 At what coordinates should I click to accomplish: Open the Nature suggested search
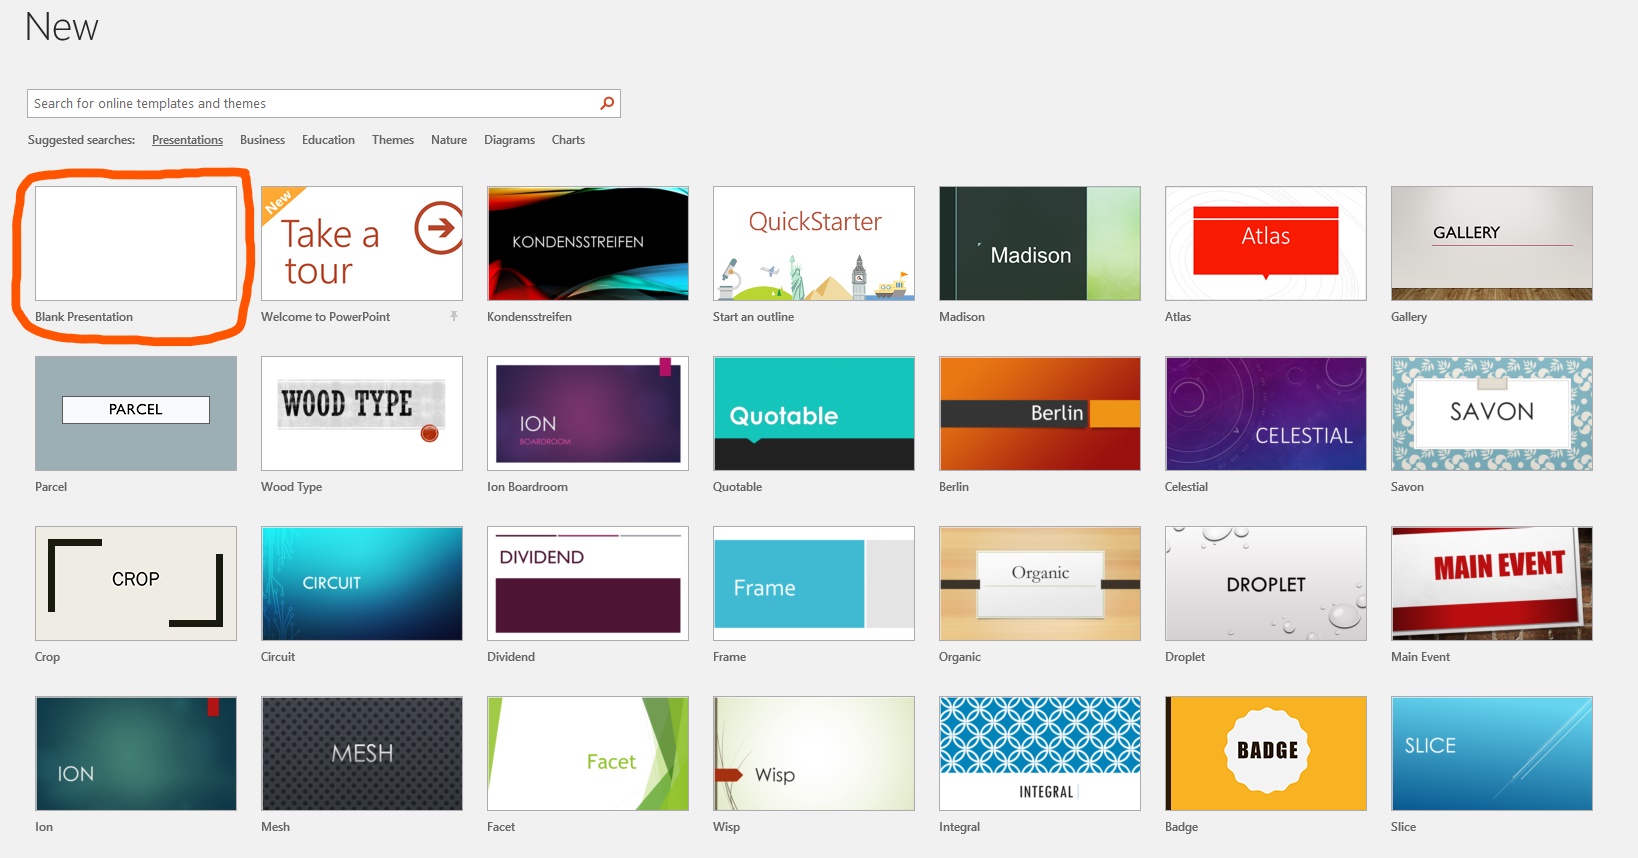coord(449,140)
